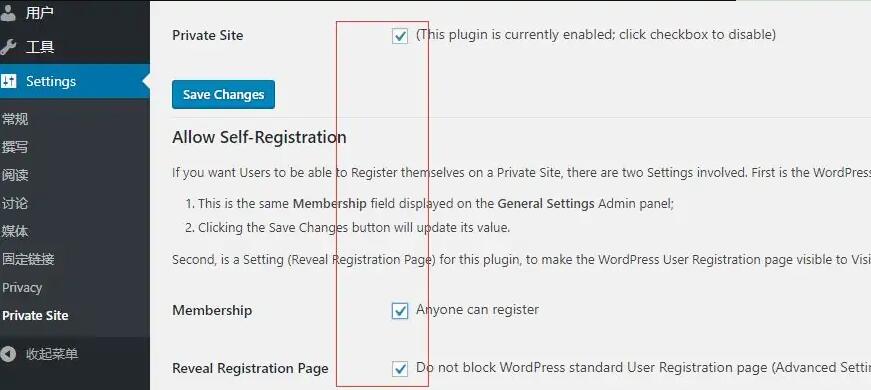
Task: Toggle the Reveal Registration Page checkbox
Action: coord(400,368)
